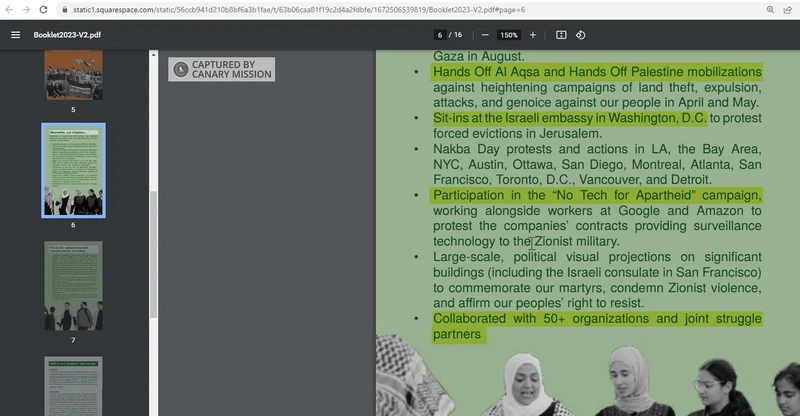Reload the current page

pos(44,9)
